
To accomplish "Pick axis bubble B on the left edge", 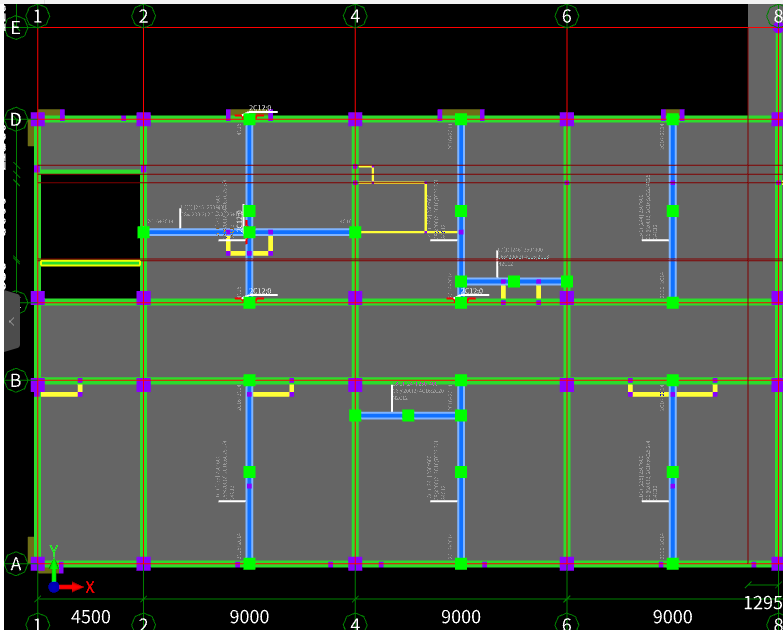I will point(15,380).
